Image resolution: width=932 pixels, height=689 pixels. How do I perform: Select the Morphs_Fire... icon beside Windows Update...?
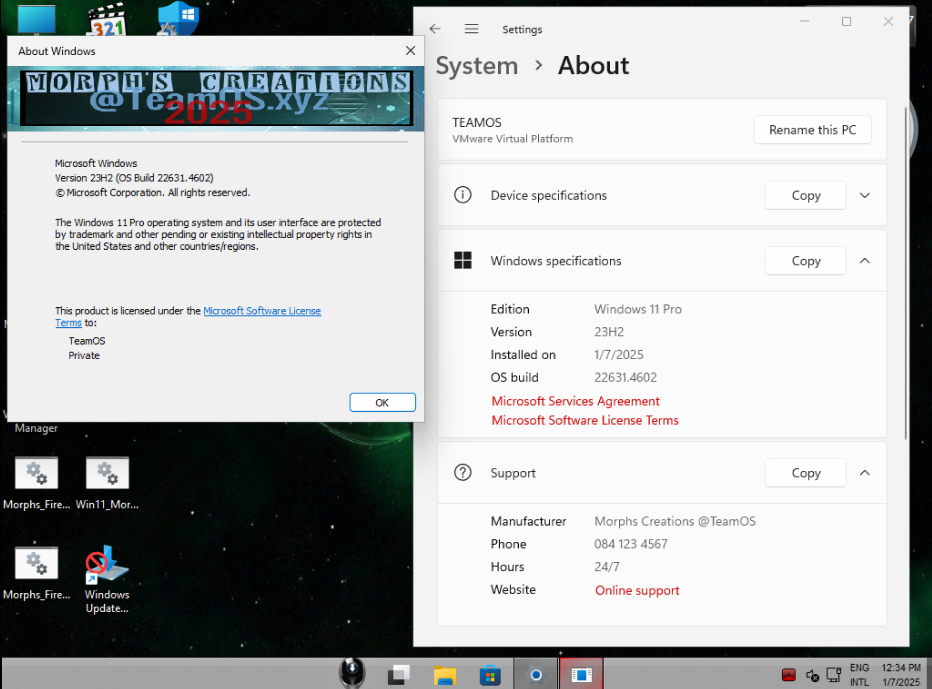pyautogui.click(x=36, y=573)
